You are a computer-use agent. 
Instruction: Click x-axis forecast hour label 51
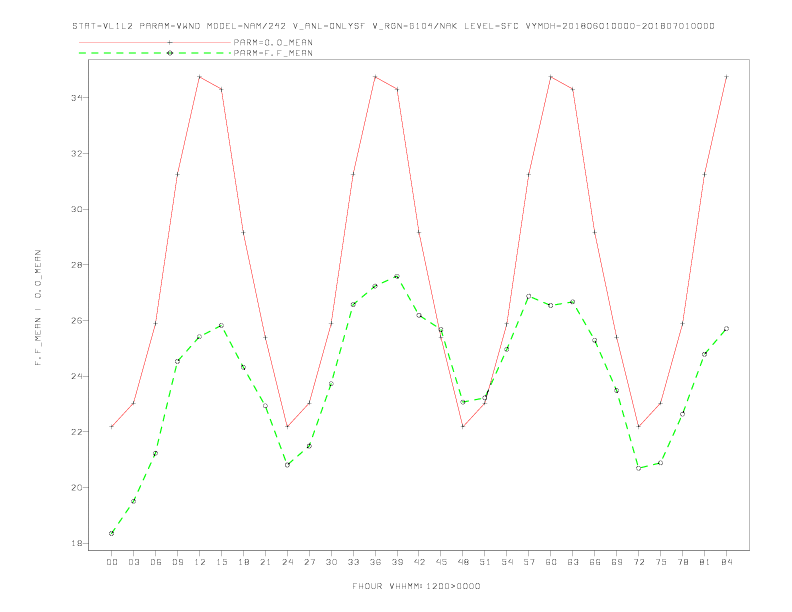coord(485,562)
